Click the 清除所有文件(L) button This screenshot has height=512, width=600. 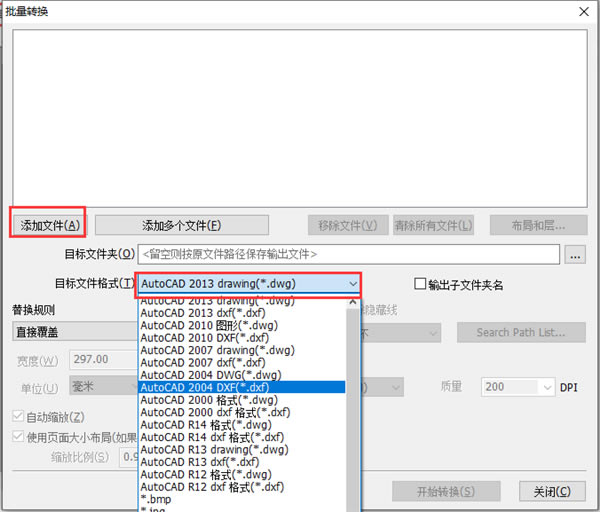pos(434,225)
